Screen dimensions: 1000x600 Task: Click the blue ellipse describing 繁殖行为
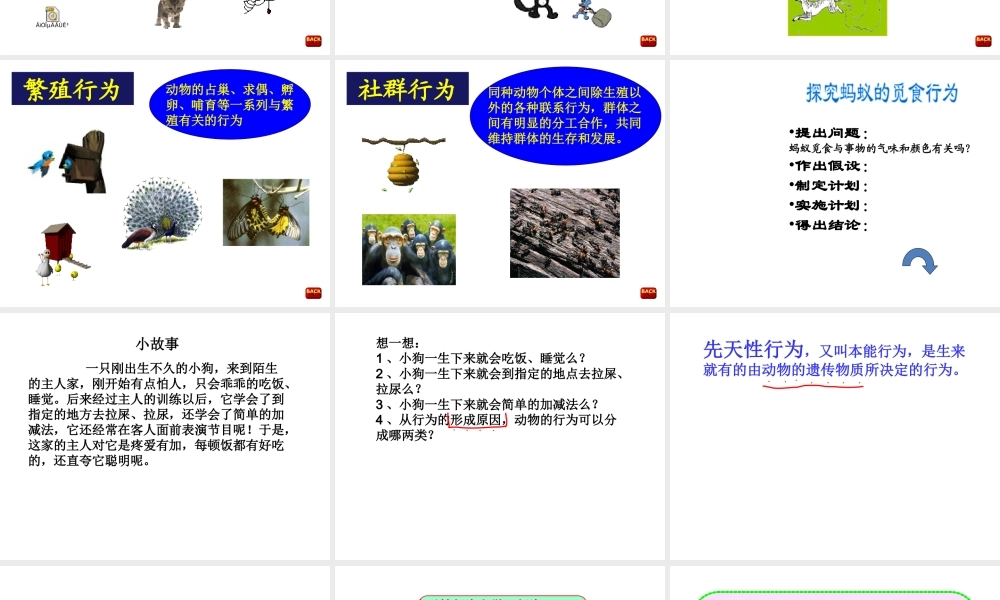230,105
